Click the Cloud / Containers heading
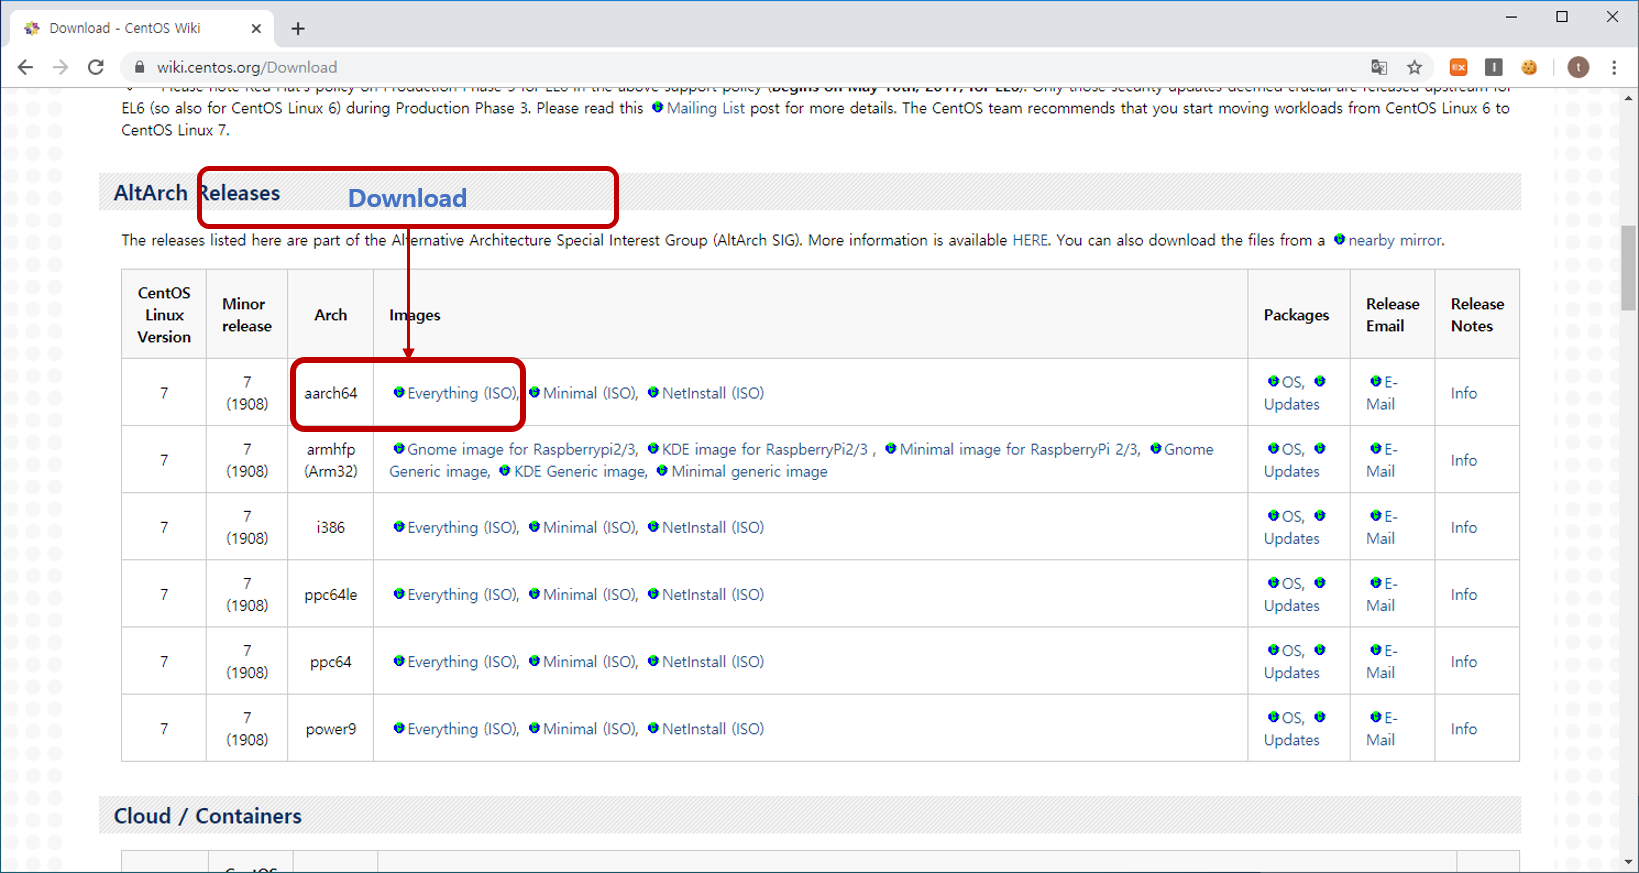 [x=208, y=816]
